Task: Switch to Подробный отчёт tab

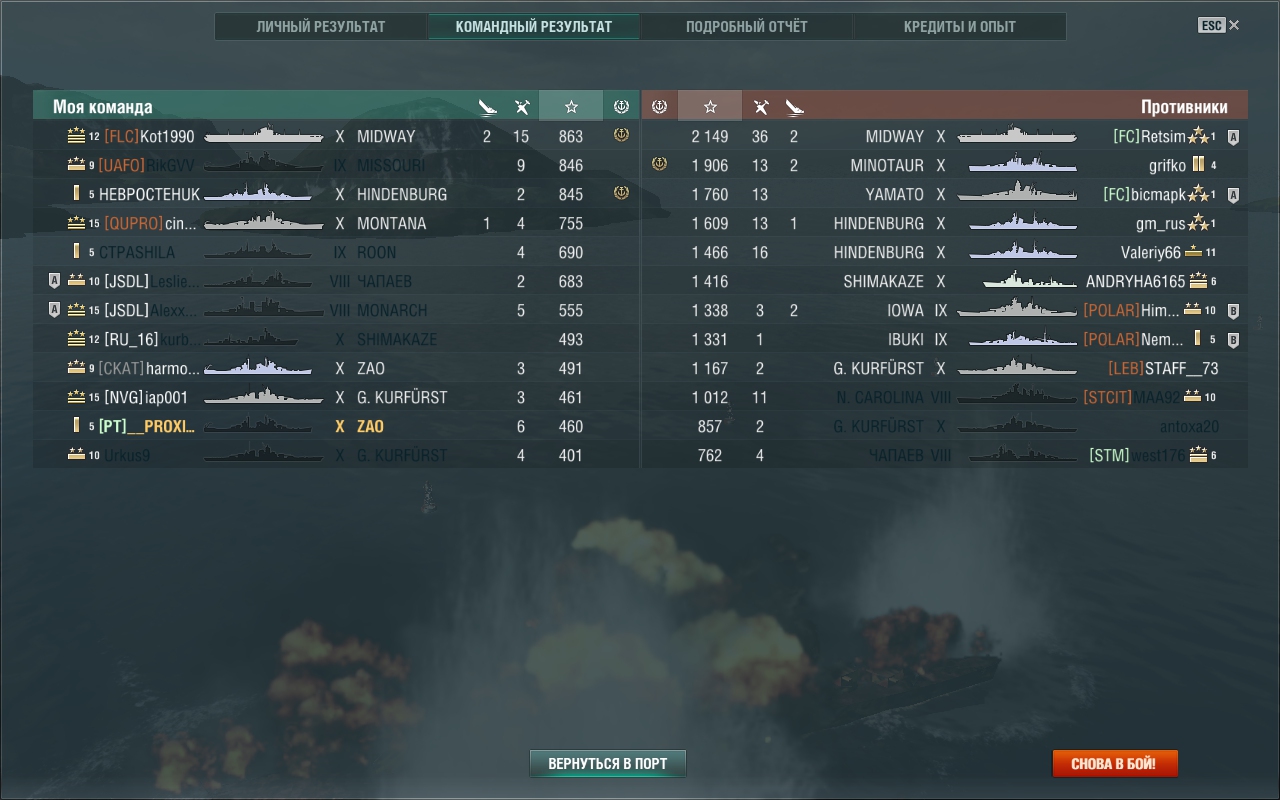Action: pos(746,27)
